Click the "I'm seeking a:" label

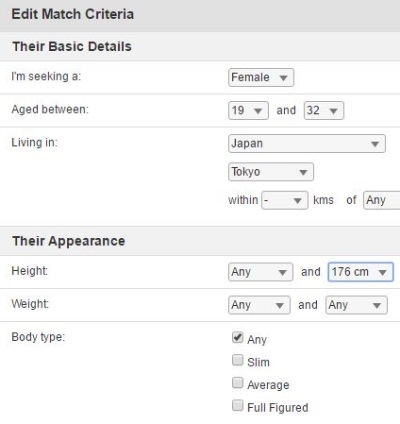[46, 76]
